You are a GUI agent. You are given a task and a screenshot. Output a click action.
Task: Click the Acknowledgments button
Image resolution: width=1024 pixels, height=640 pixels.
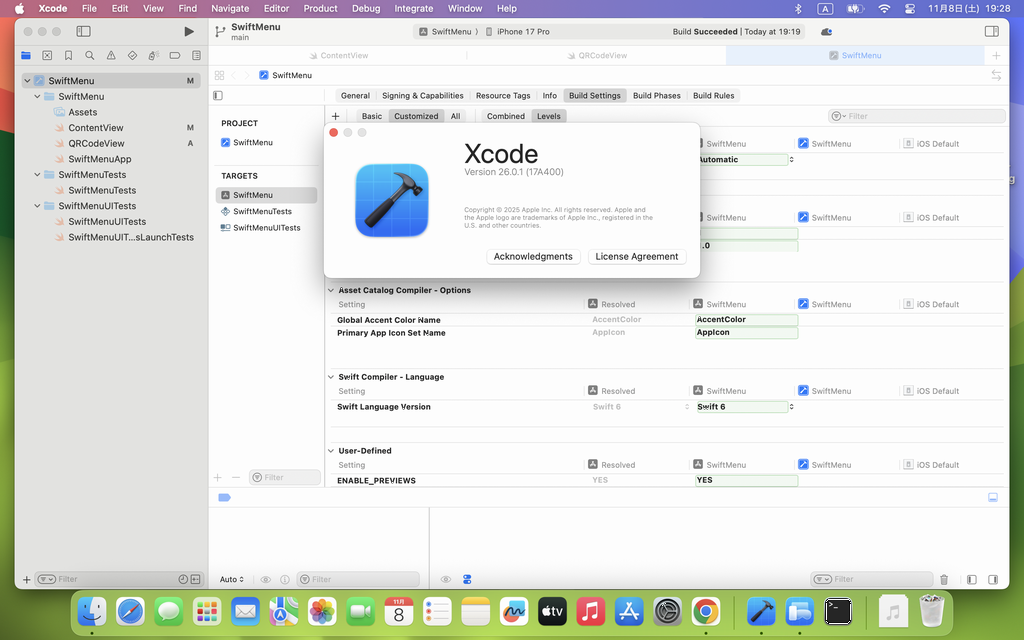tap(533, 257)
